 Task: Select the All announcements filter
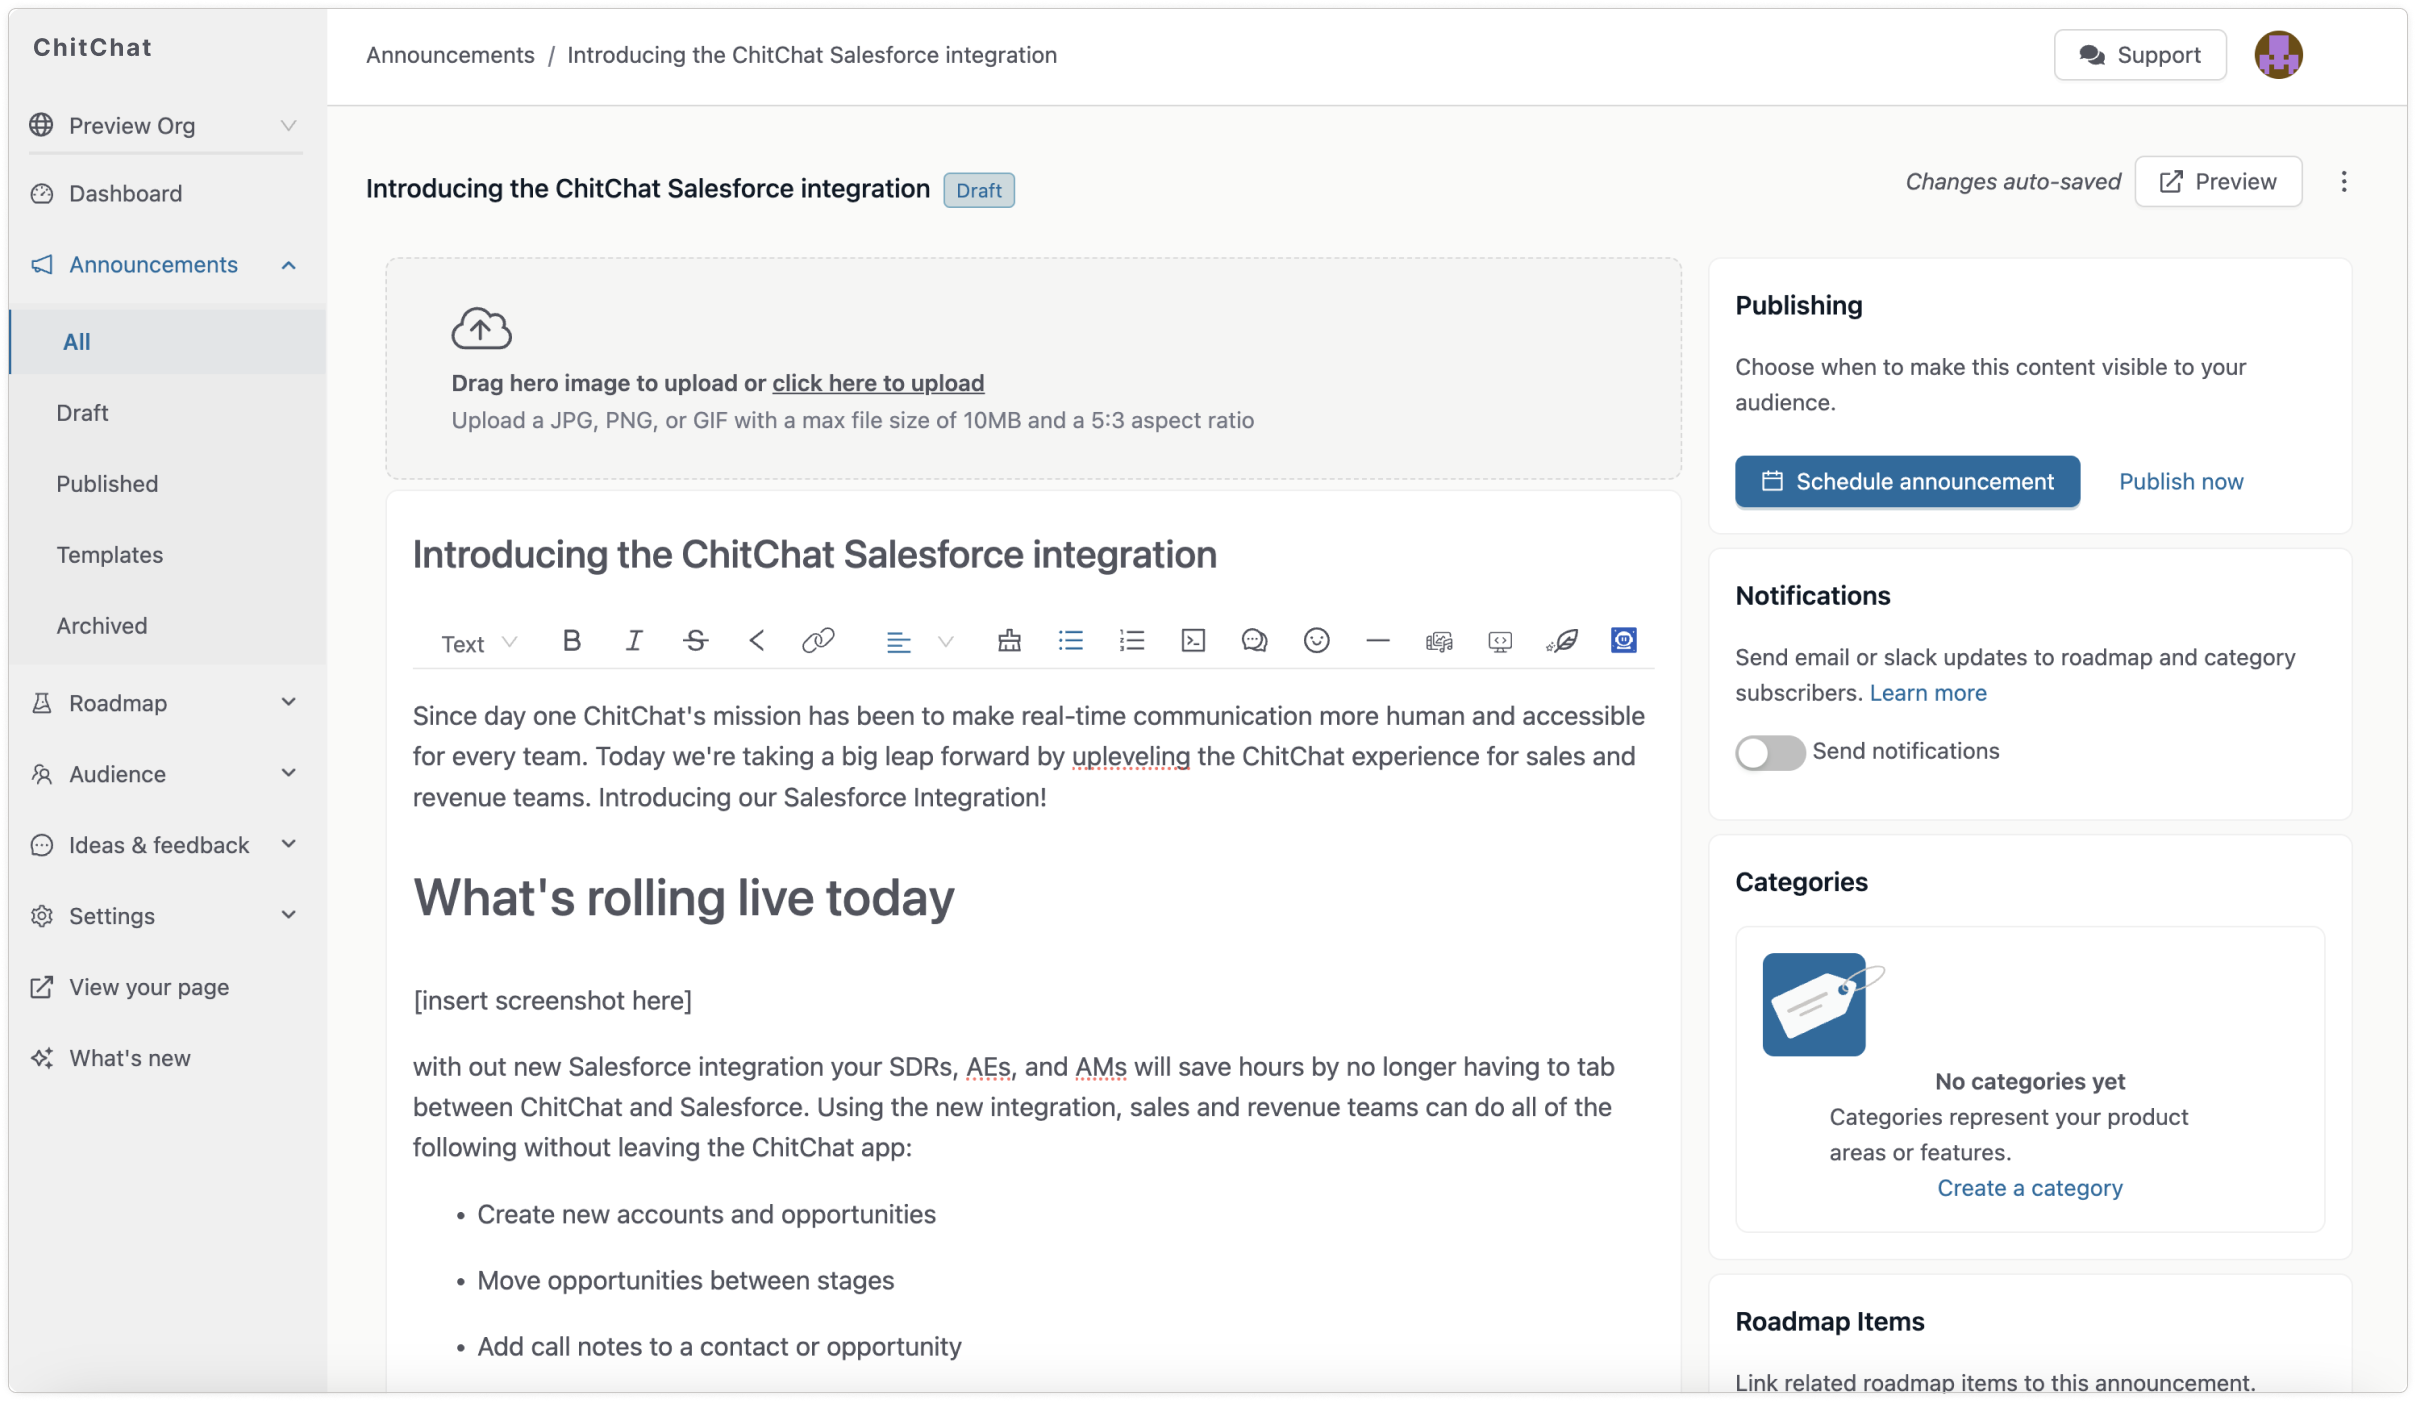(x=167, y=341)
